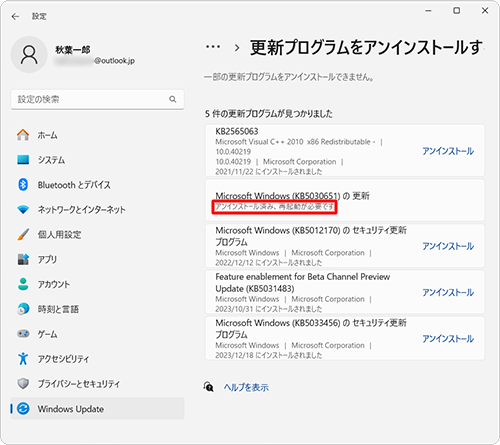Click the privacy shield icon
The width and height of the screenshot is (500, 445).
point(23,384)
